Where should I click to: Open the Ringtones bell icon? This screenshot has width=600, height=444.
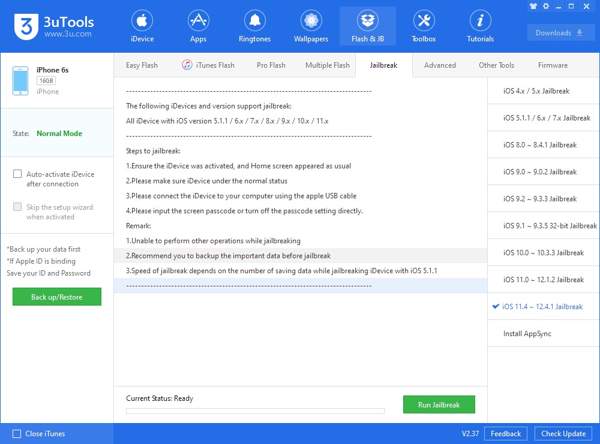(x=254, y=21)
